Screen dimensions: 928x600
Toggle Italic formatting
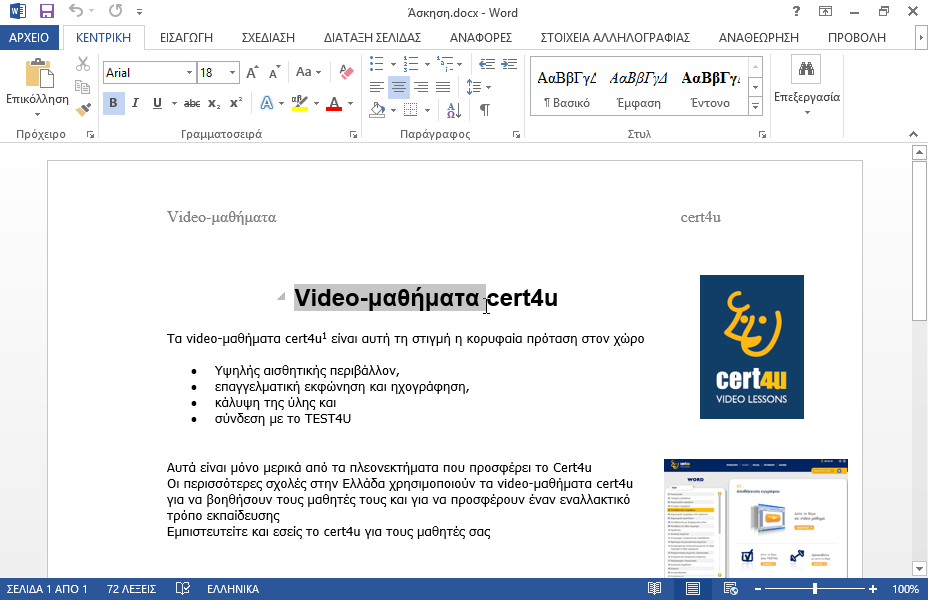135,104
